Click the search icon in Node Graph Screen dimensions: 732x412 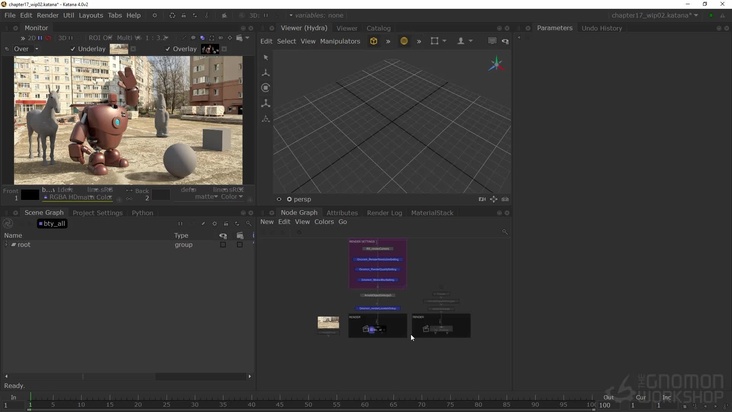[505, 231]
